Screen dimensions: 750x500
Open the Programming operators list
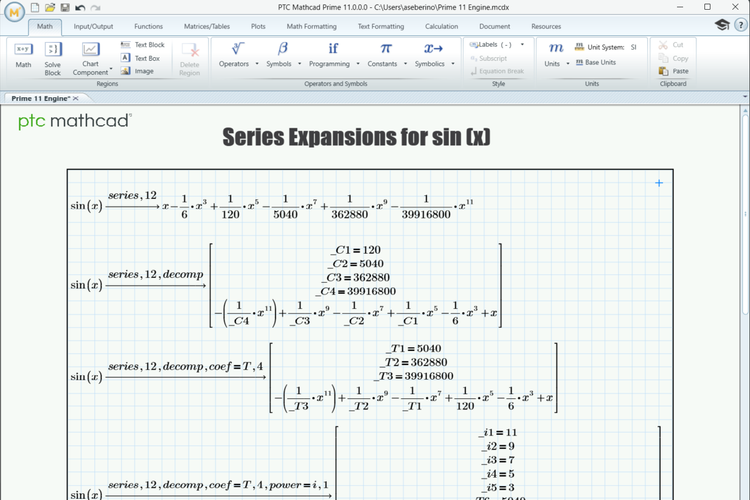click(333, 54)
